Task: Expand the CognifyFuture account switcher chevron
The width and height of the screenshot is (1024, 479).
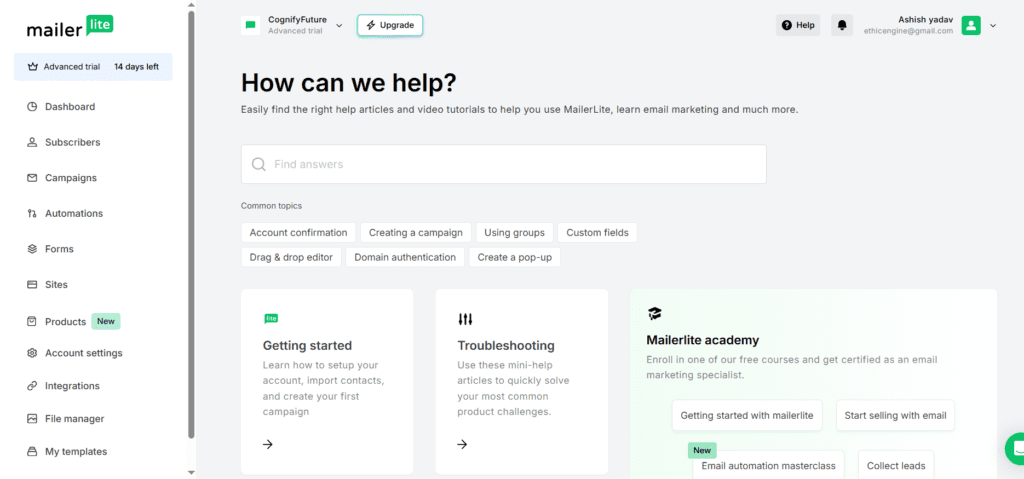Action: pos(339,25)
